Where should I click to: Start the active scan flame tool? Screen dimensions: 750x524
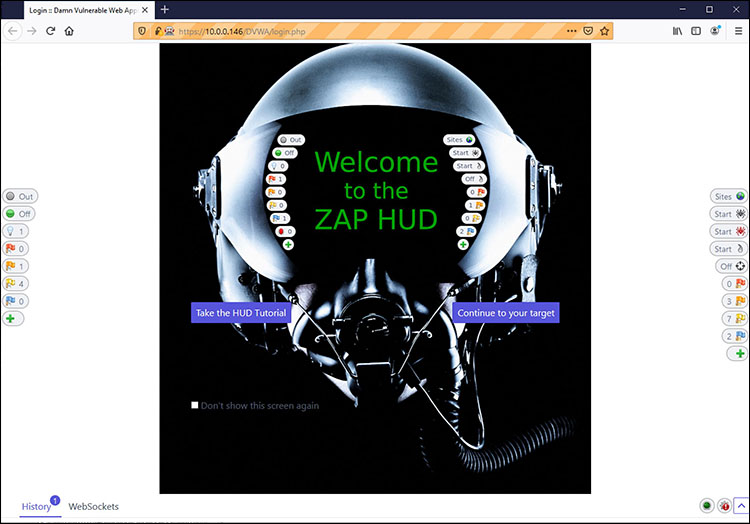(x=729, y=249)
